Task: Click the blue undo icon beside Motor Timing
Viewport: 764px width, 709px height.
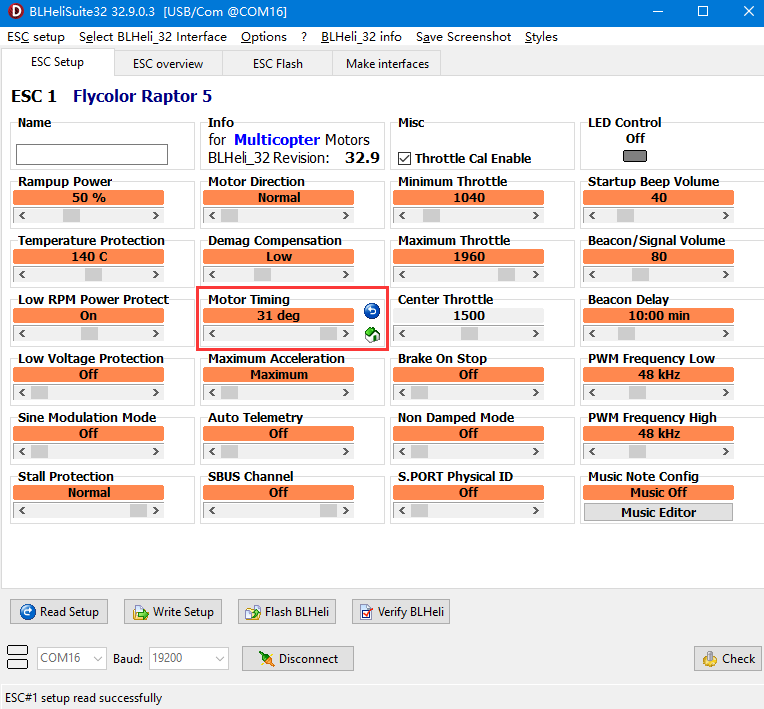Action: (x=371, y=311)
